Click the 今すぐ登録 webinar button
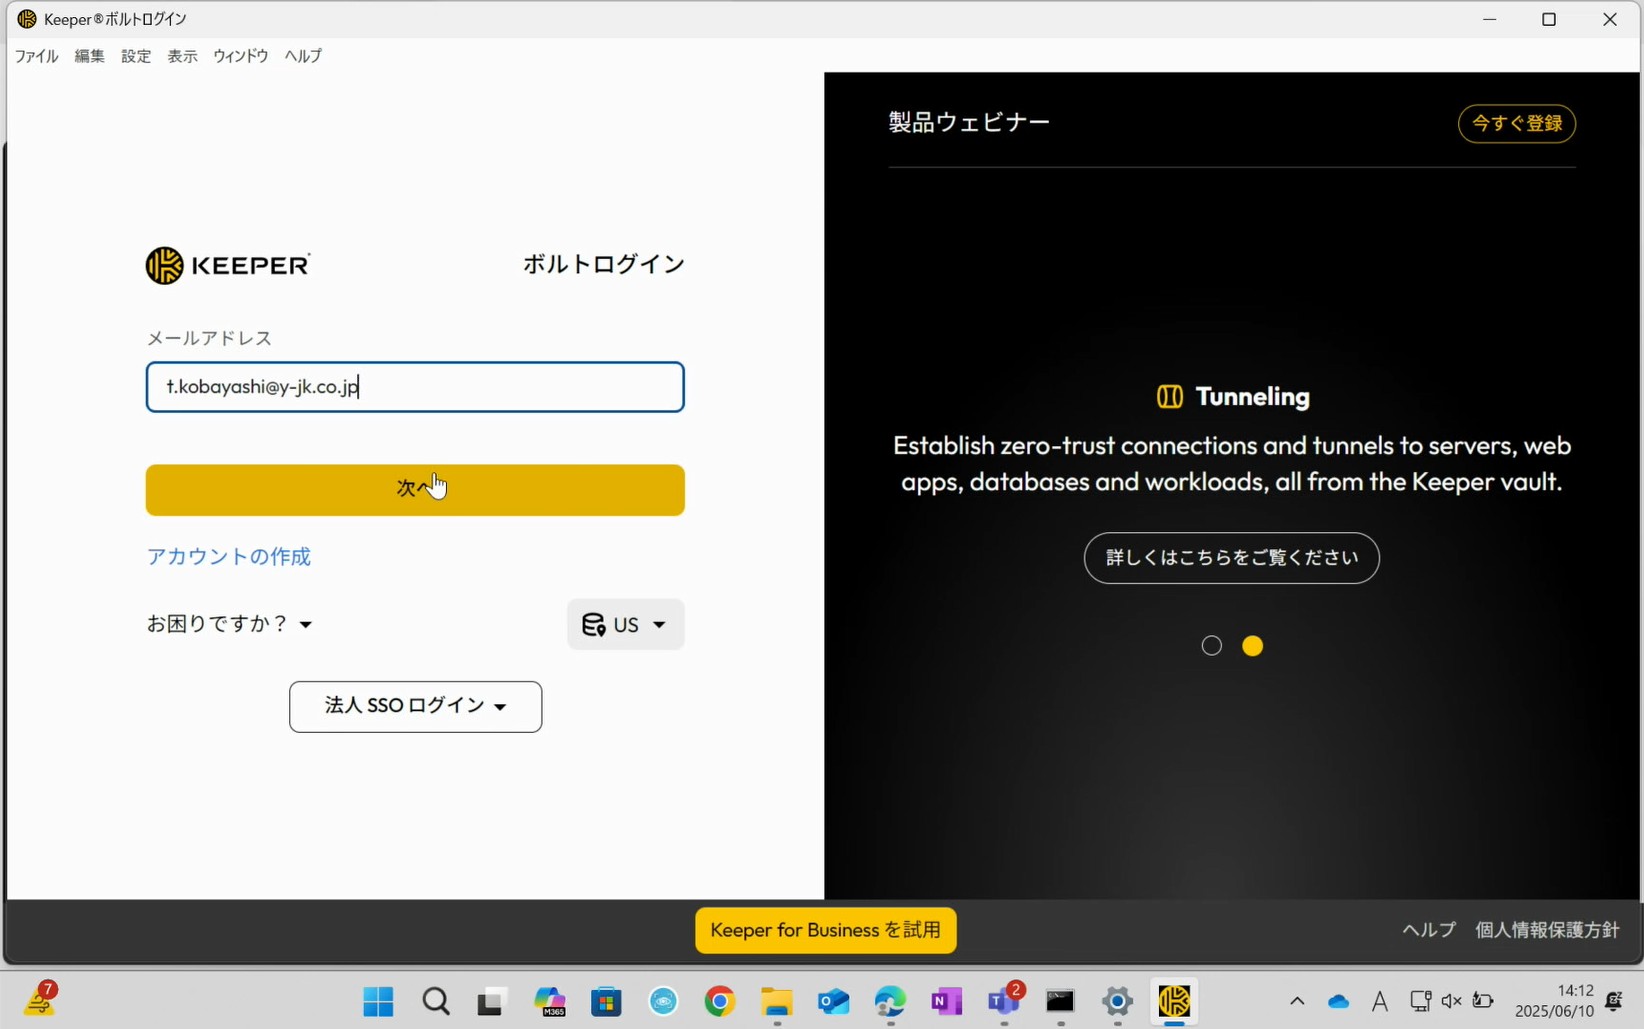This screenshot has height=1029, width=1644. (1516, 123)
